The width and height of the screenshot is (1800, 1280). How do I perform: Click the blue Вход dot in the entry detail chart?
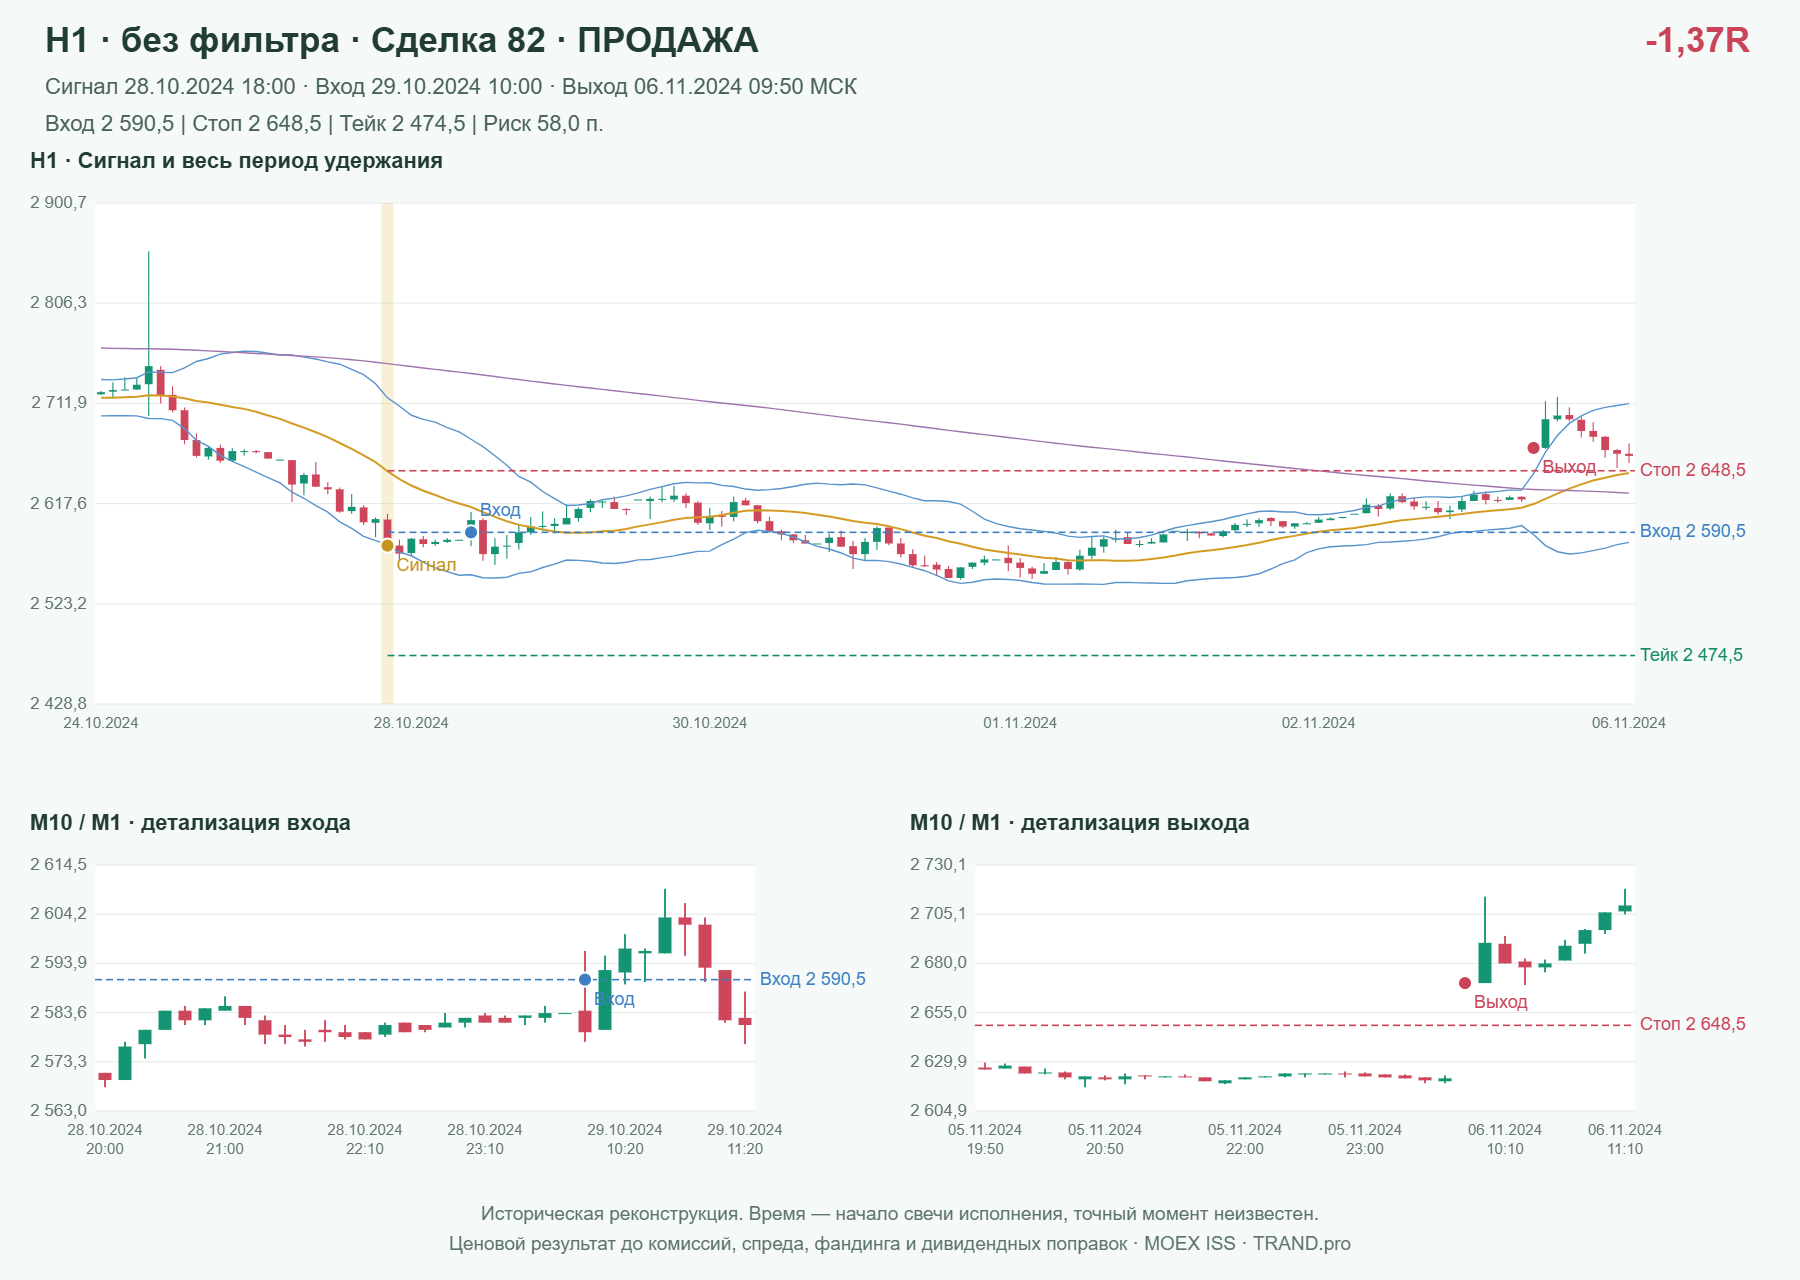585,980
